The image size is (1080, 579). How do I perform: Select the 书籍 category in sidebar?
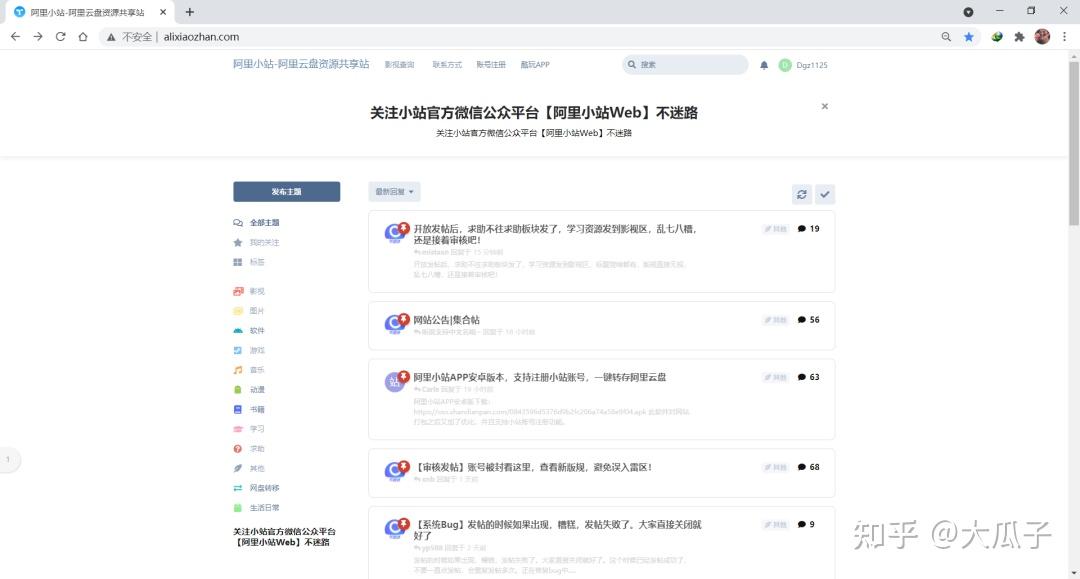(x=249, y=409)
